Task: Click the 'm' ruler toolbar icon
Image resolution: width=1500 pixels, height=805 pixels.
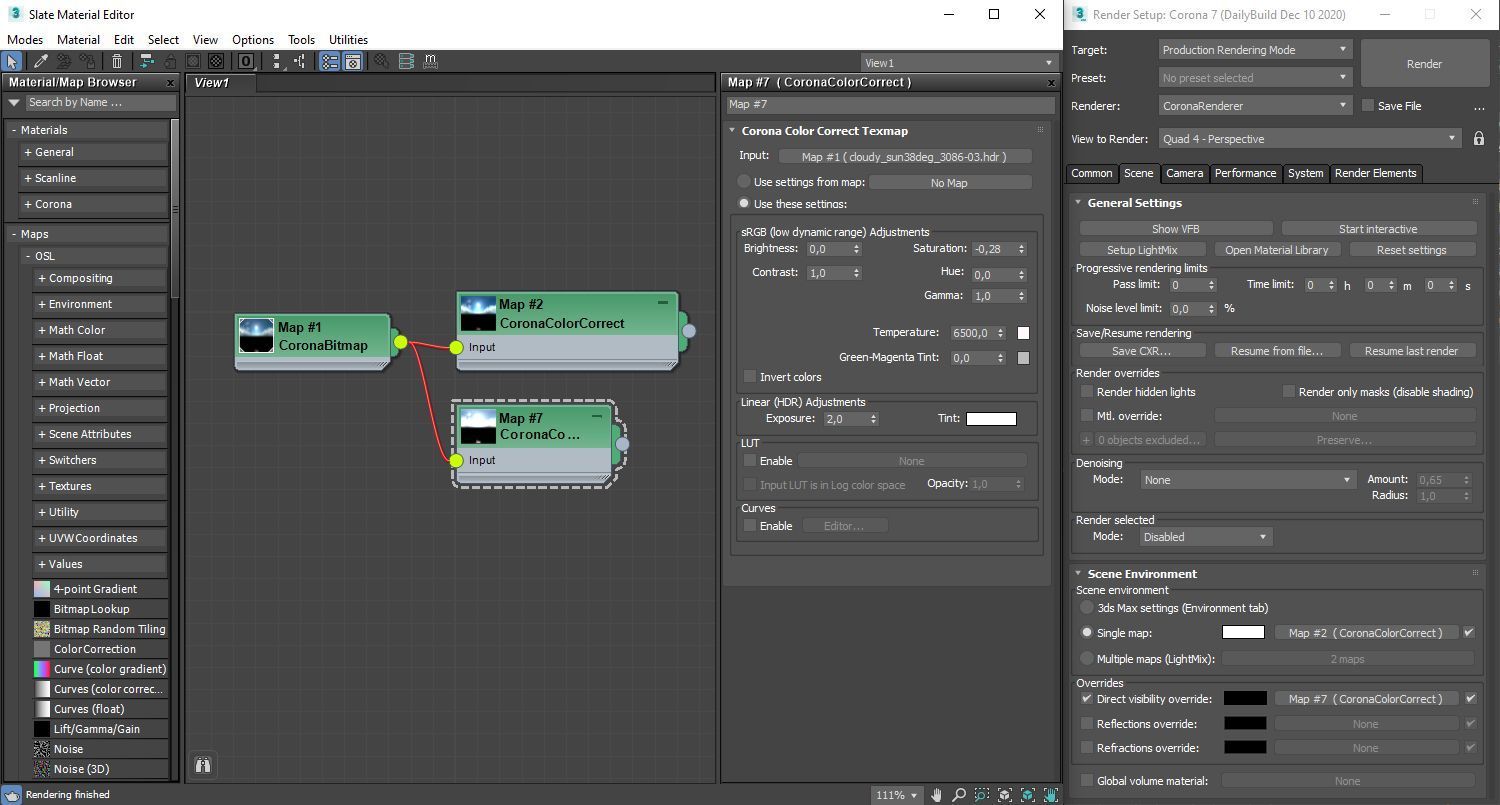Action: pyautogui.click(x=430, y=61)
